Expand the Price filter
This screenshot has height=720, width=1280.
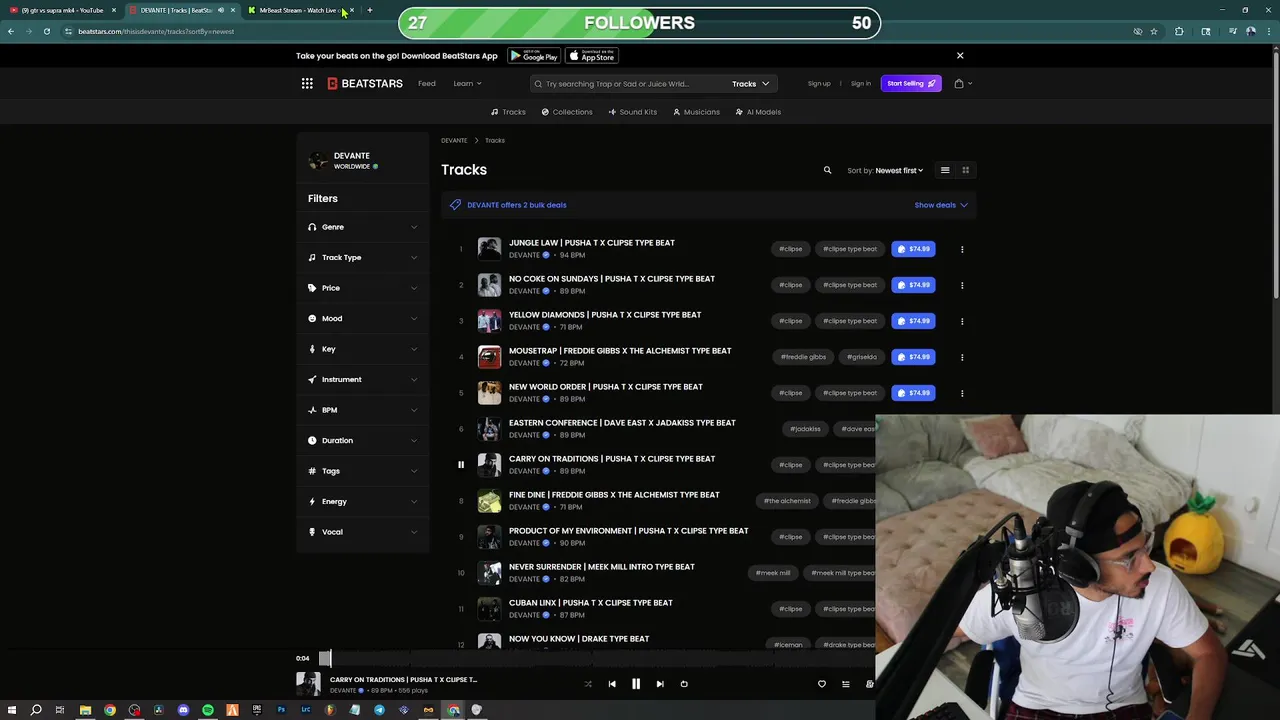(363, 288)
